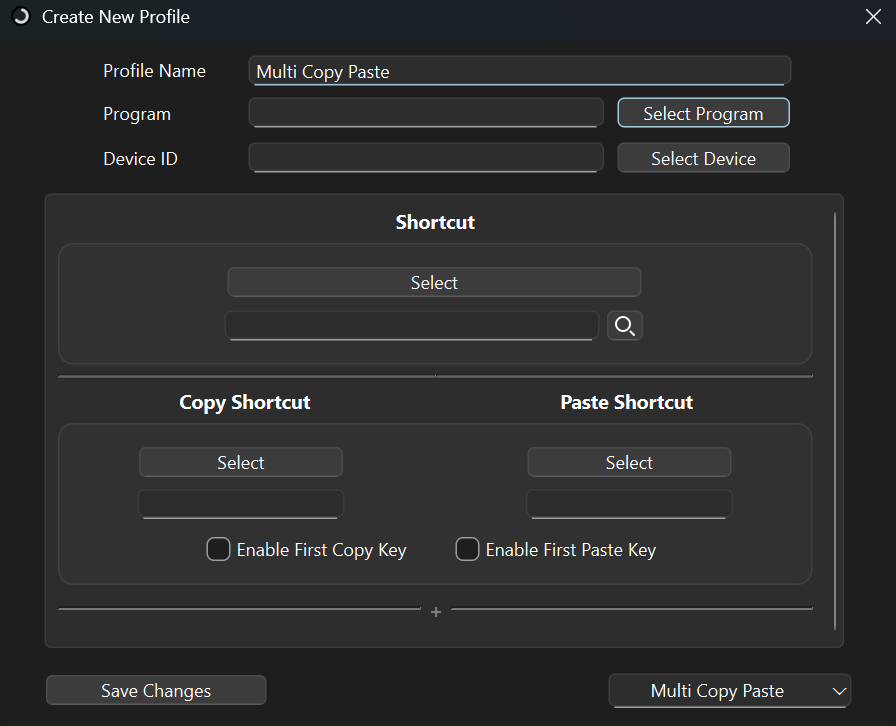Click into the Program input field
Screen dimensions: 896x726
[426, 113]
